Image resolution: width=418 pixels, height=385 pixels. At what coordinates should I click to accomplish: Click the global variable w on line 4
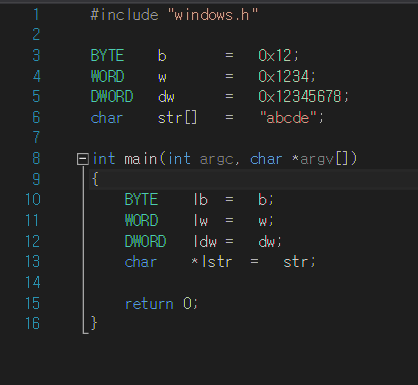point(162,78)
